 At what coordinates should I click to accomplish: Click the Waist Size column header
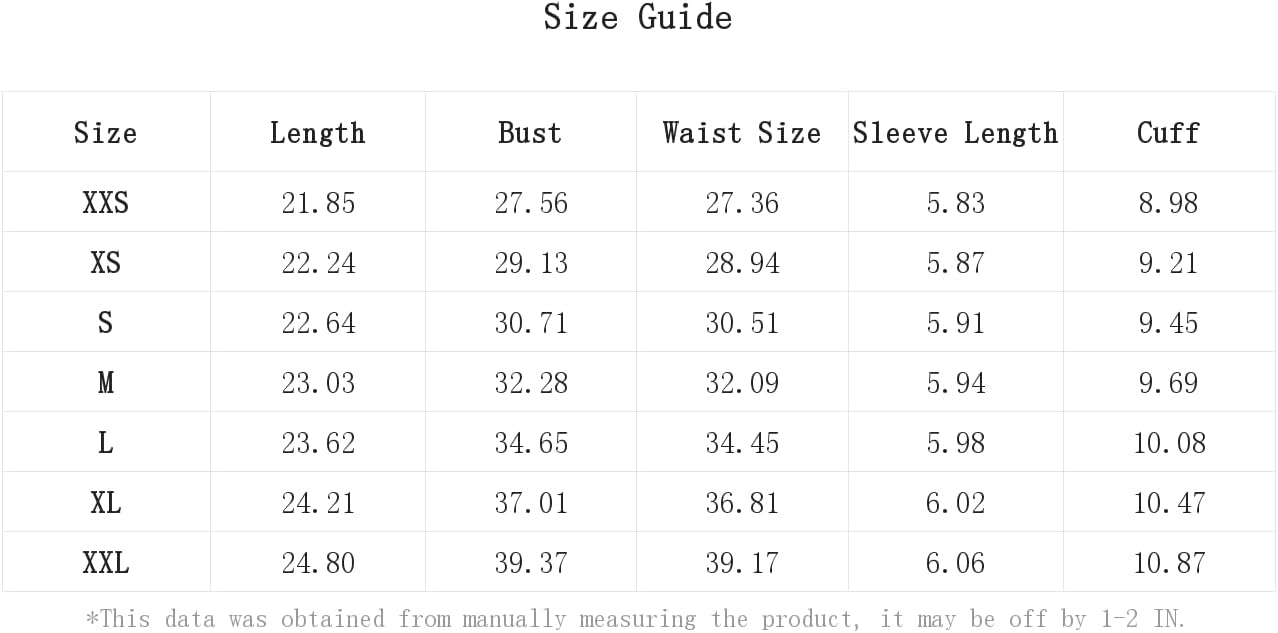(x=742, y=133)
